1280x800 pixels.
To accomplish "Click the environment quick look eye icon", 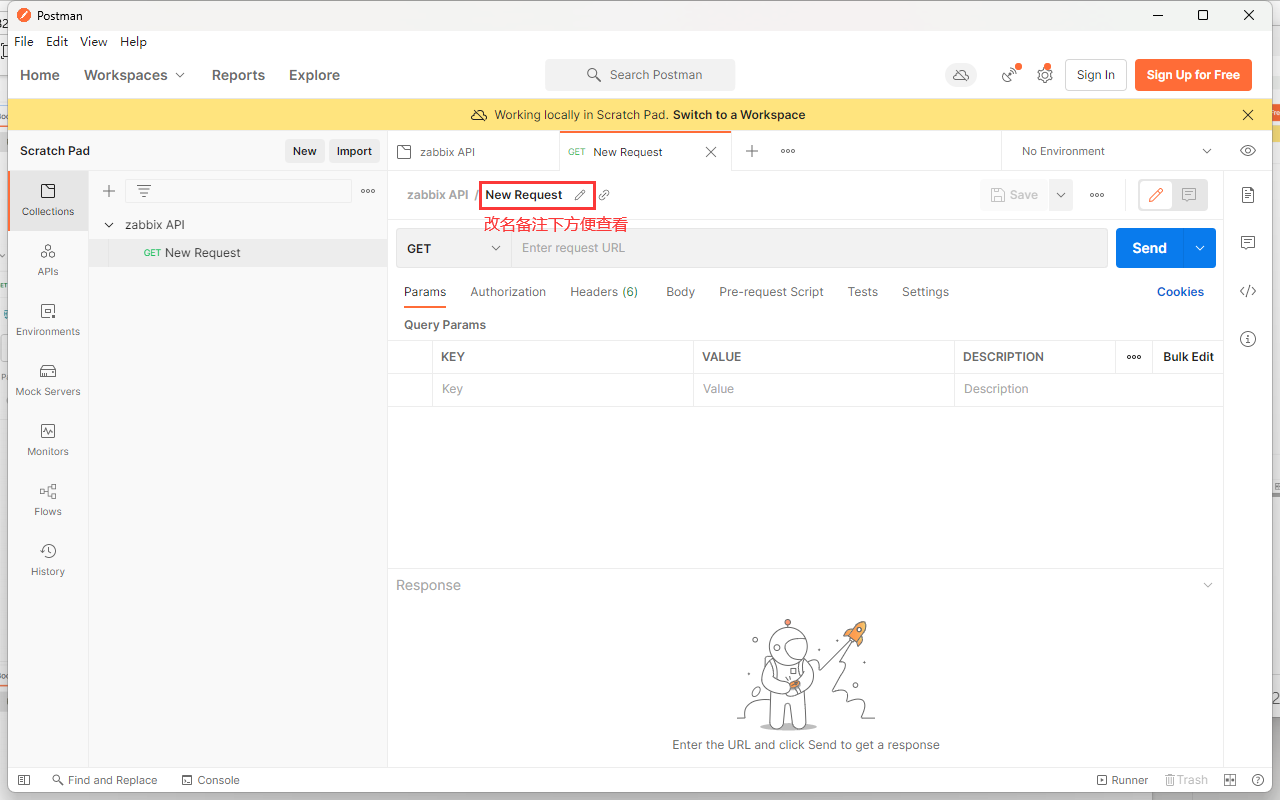I will click(x=1248, y=151).
